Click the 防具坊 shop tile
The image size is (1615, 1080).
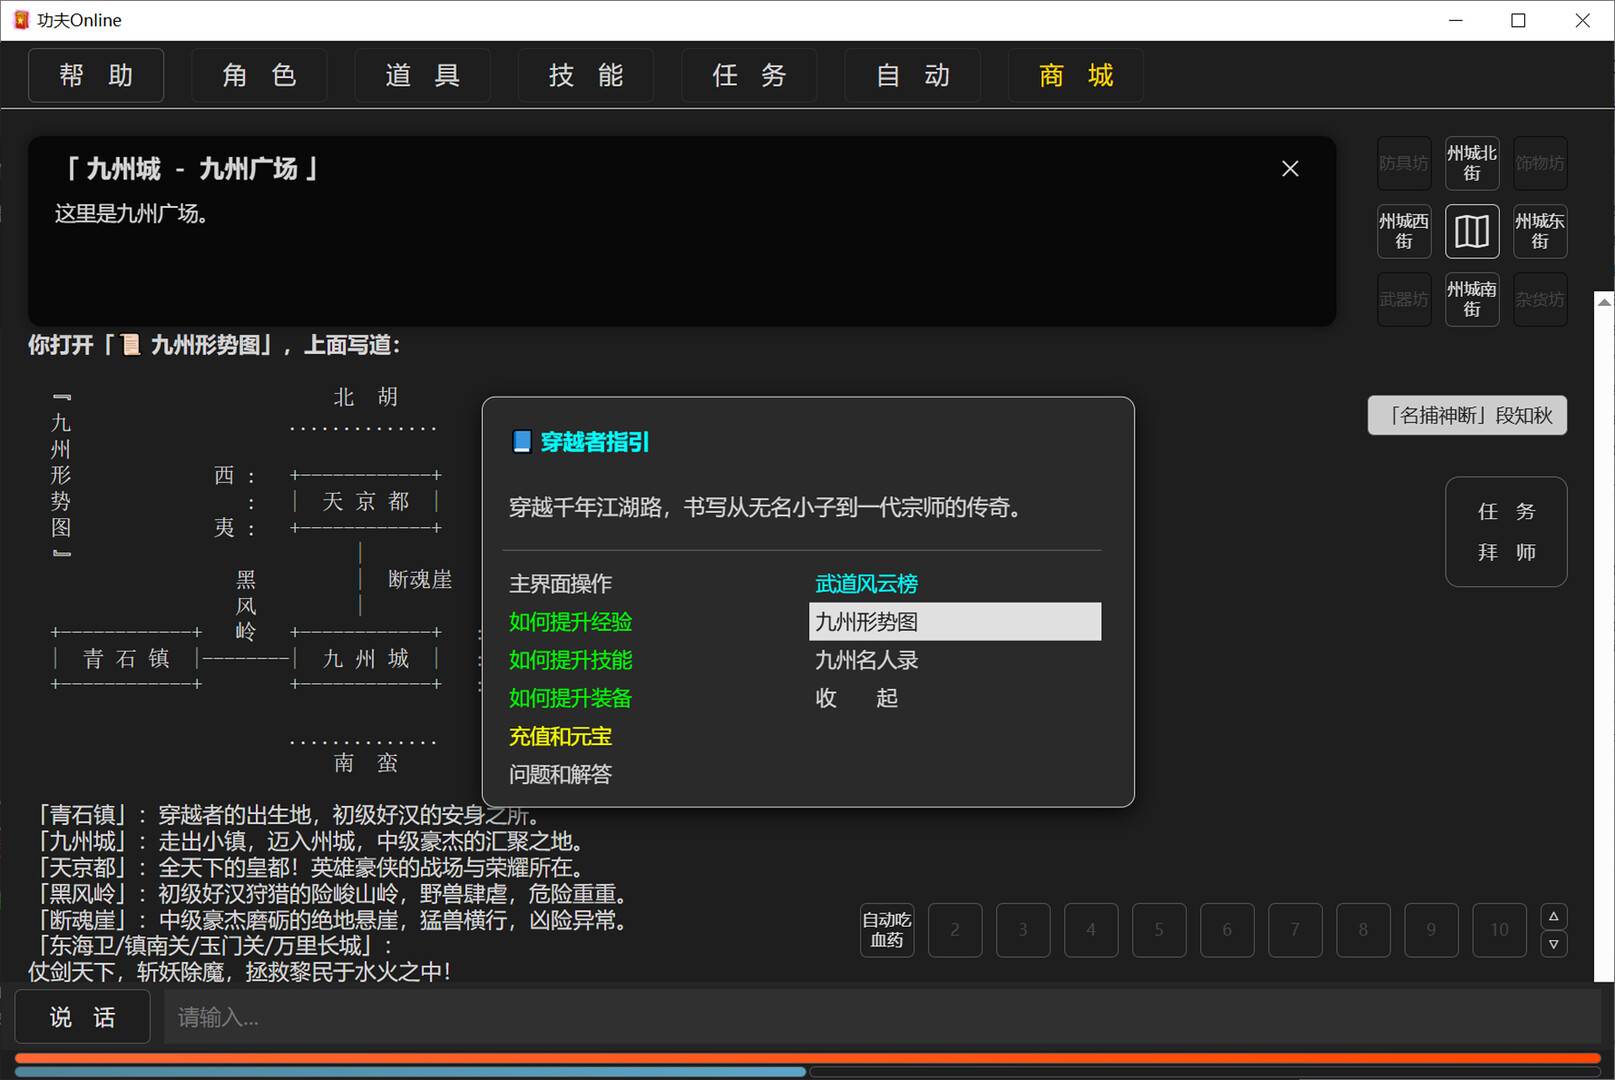1404,163
